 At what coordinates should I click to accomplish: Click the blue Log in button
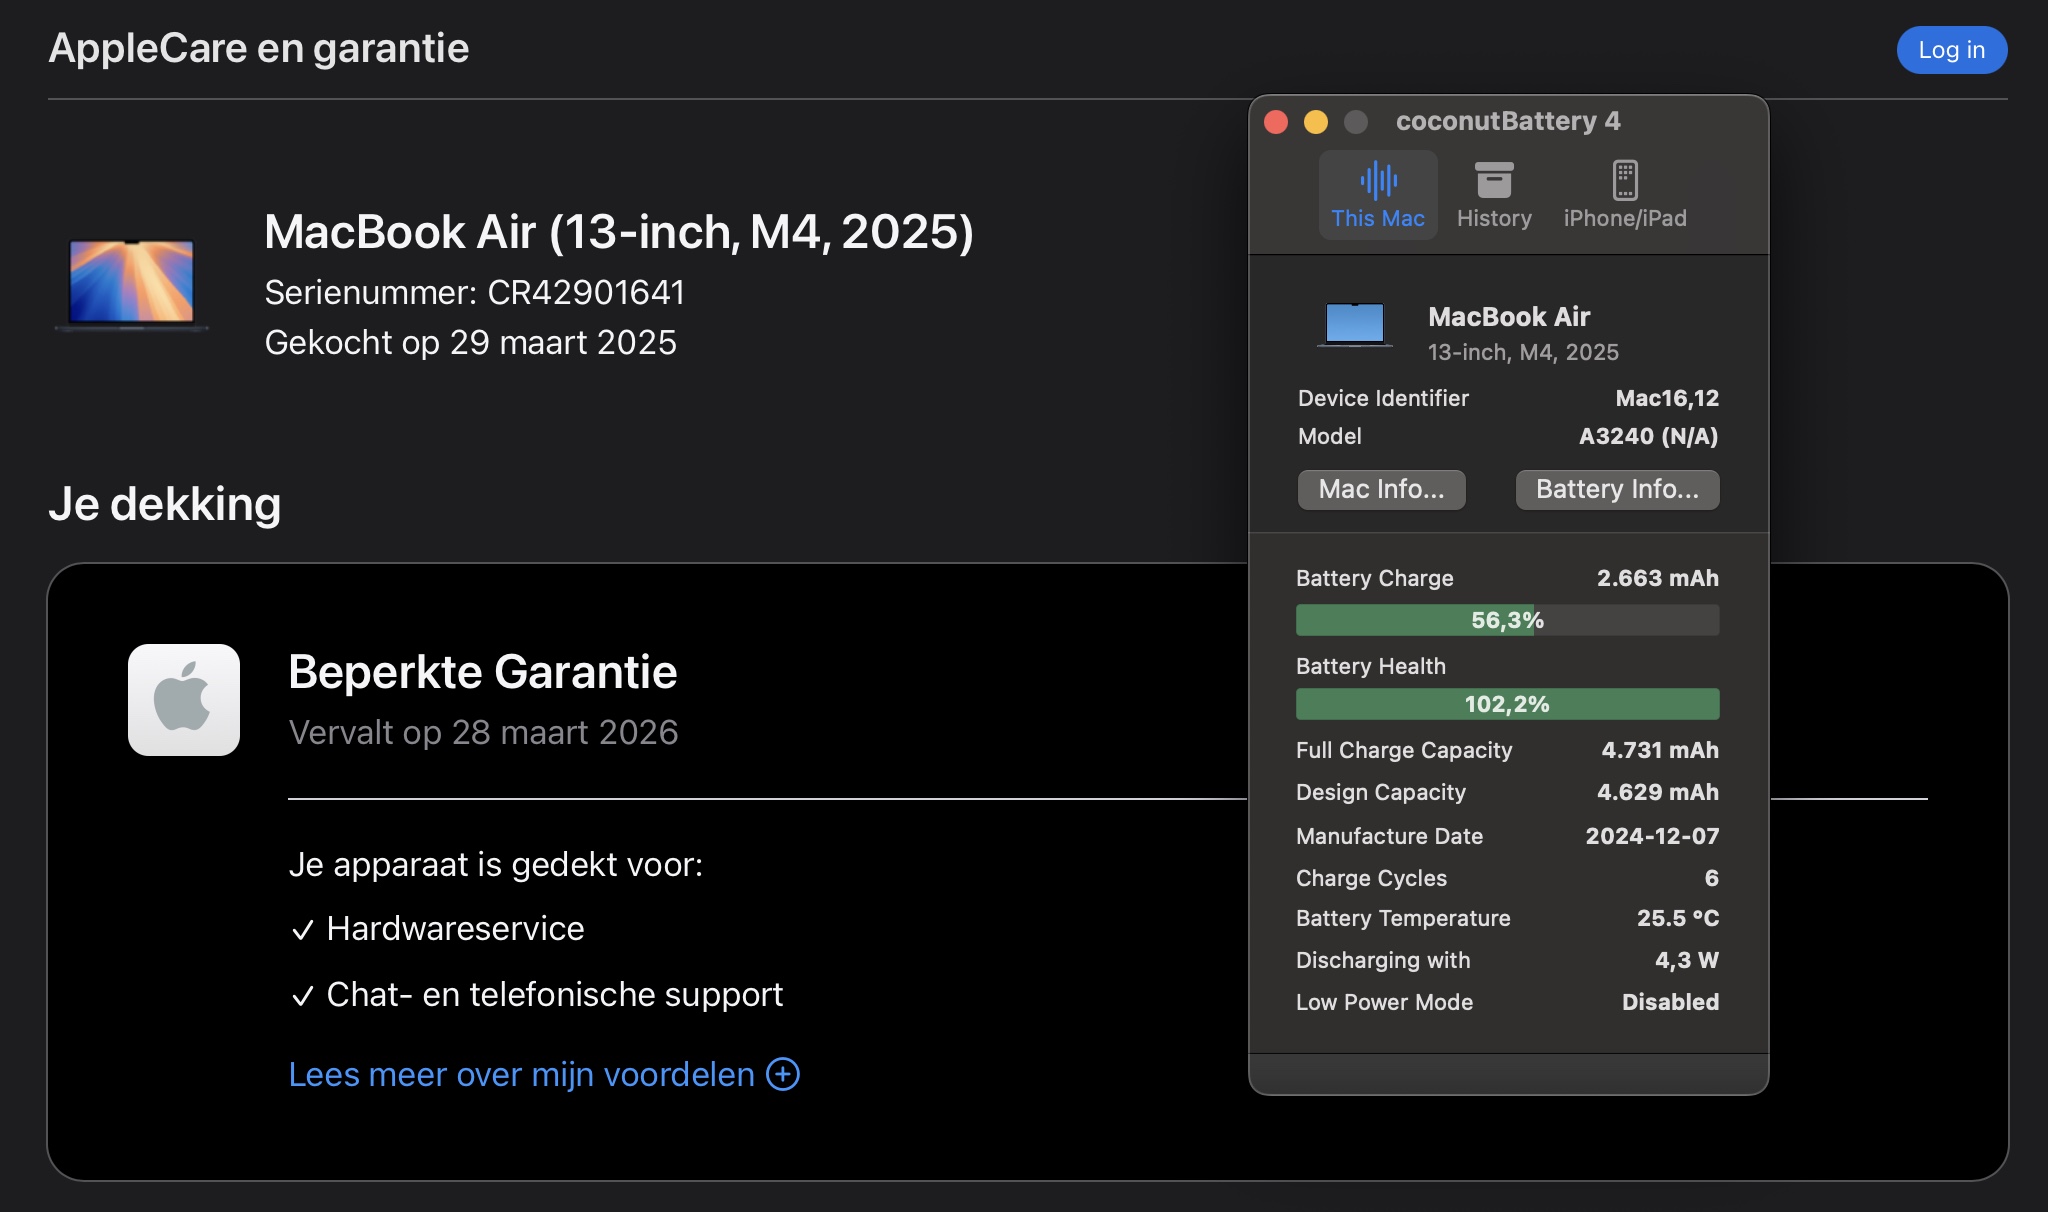[x=1951, y=50]
